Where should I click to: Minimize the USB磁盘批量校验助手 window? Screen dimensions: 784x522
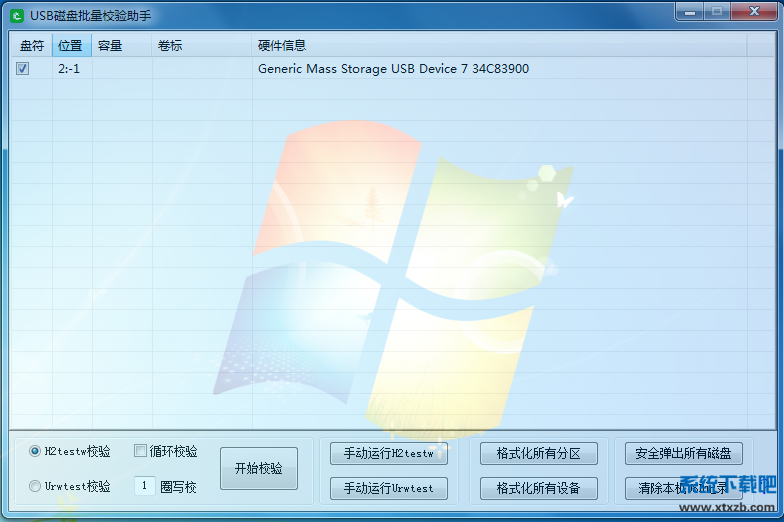coord(690,12)
